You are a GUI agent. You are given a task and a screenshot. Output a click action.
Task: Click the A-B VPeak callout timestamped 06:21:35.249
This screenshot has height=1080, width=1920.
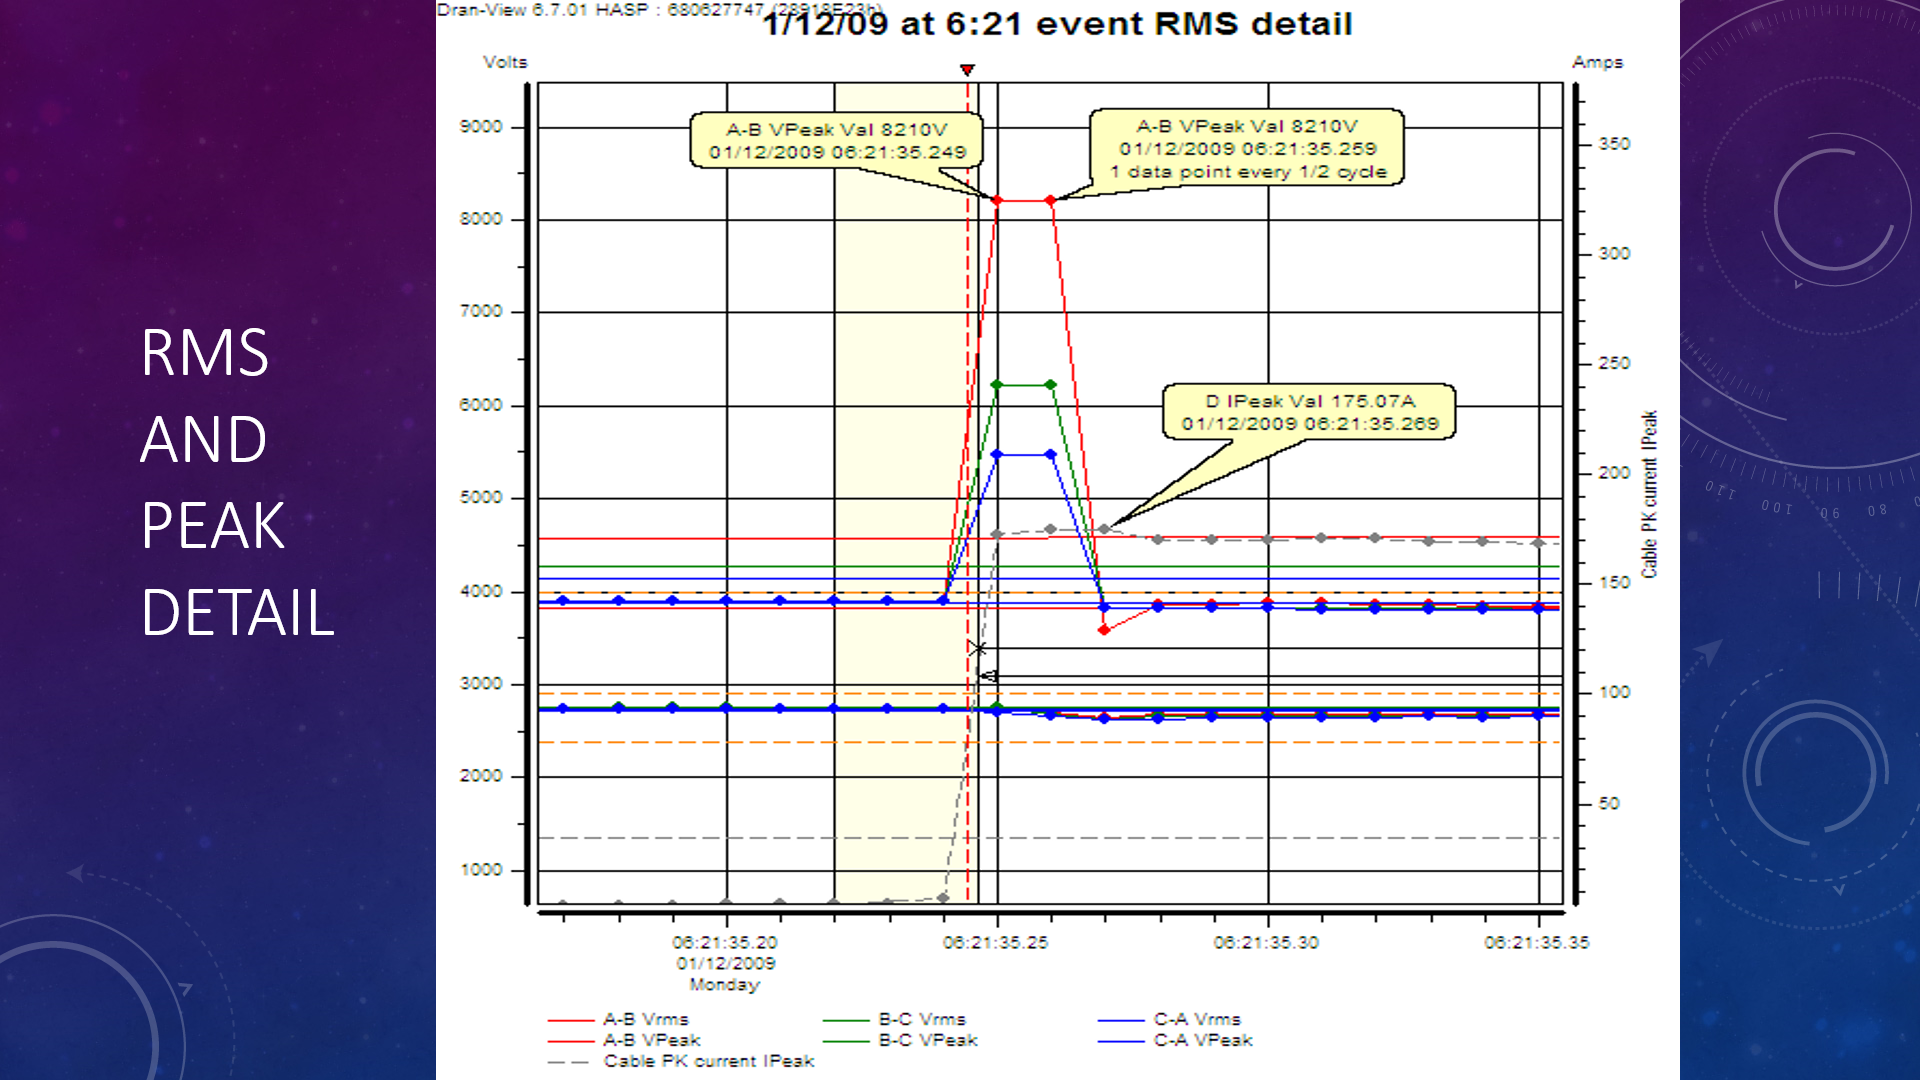(x=837, y=140)
